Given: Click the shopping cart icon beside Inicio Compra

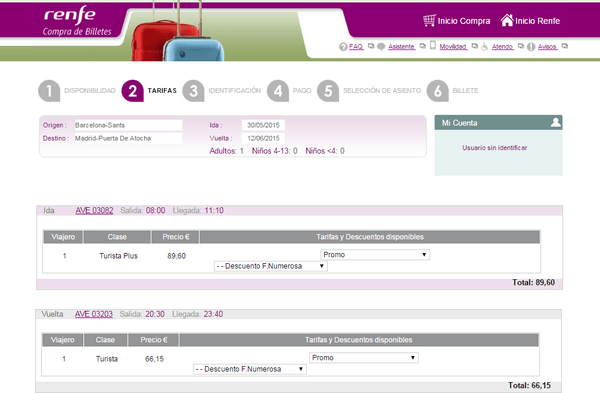Looking at the screenshot, I should point(429,20).
